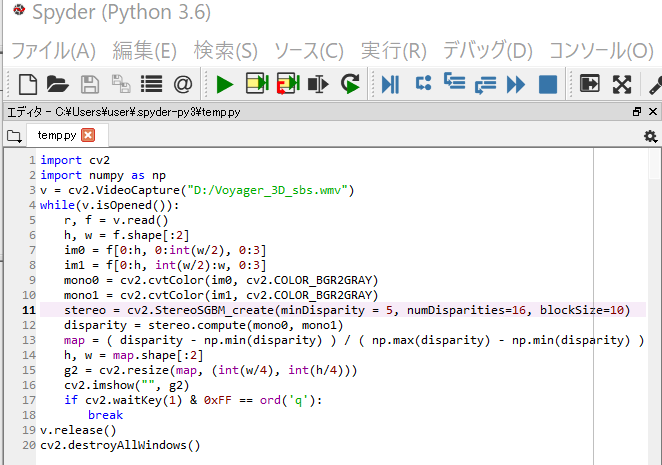Open the outline list icon

point(152,84)
